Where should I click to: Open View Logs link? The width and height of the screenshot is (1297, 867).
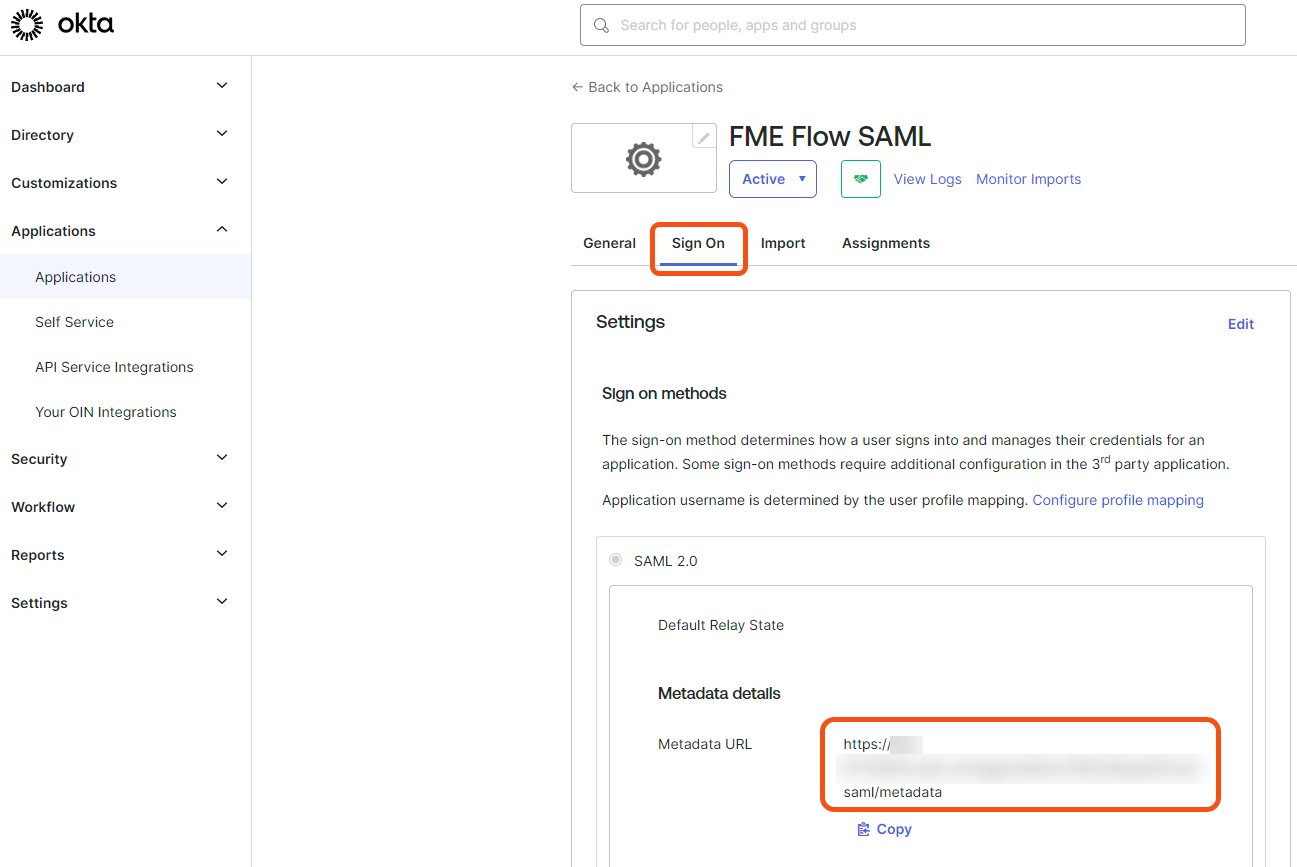pyautogui.click(x=927, y=179)
